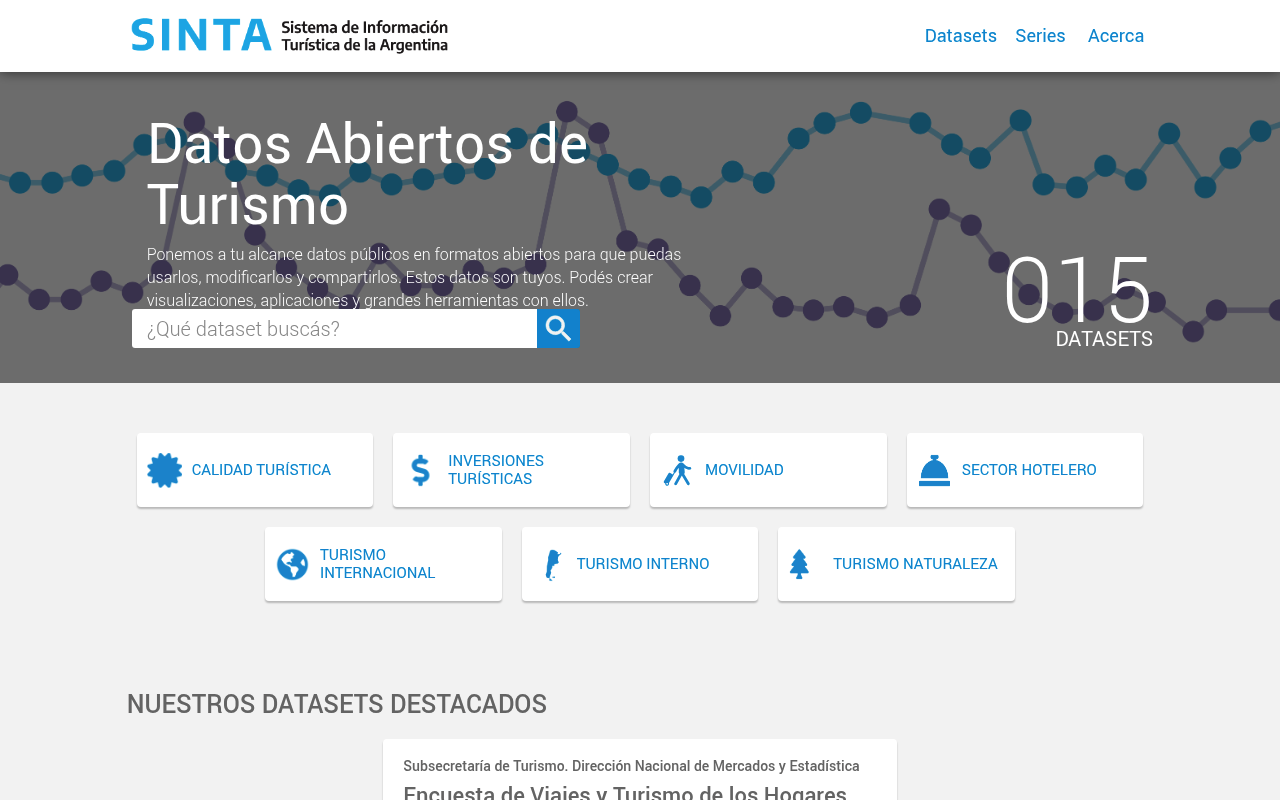
Task: Open the Acerca menu item
Action: point(1116,36)
